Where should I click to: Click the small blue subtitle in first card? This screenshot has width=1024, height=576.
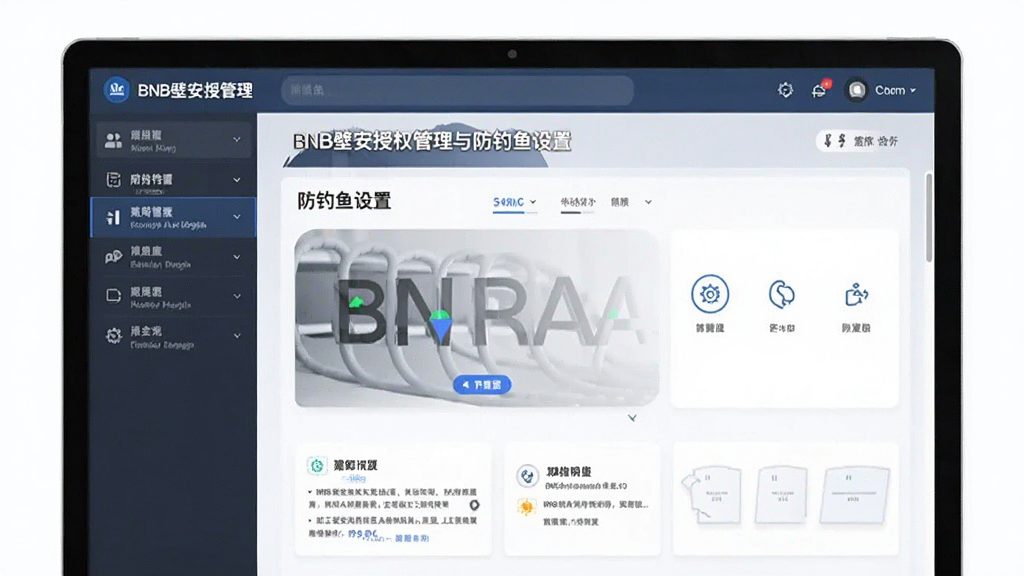pyautogui.click(x=353, y=479)
